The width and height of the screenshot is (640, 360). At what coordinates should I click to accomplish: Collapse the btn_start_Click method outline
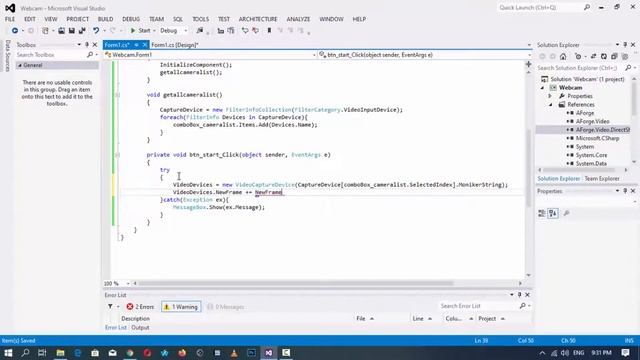(118, 155)
